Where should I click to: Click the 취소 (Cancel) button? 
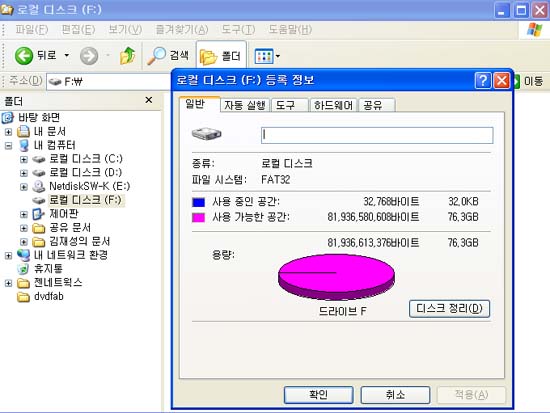pos(395,395)
